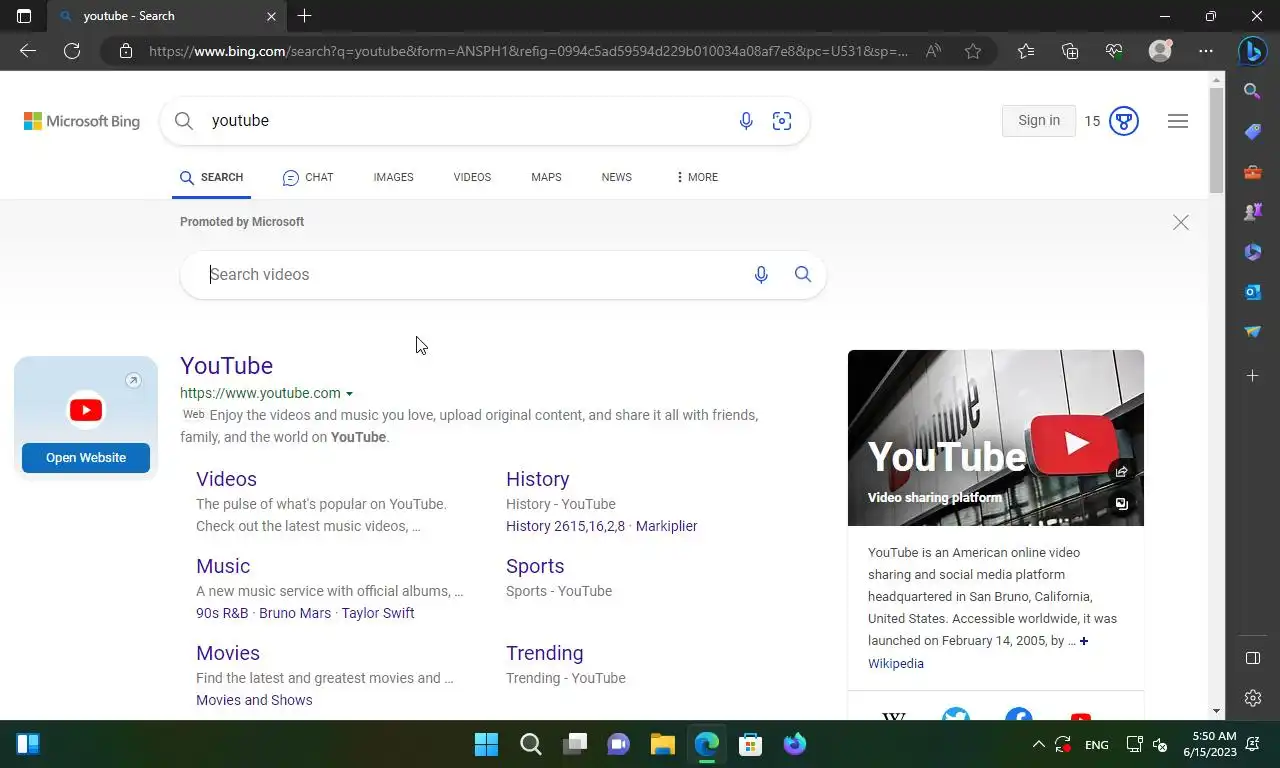Show hidden system tray icons chevron

(1038, 744)
